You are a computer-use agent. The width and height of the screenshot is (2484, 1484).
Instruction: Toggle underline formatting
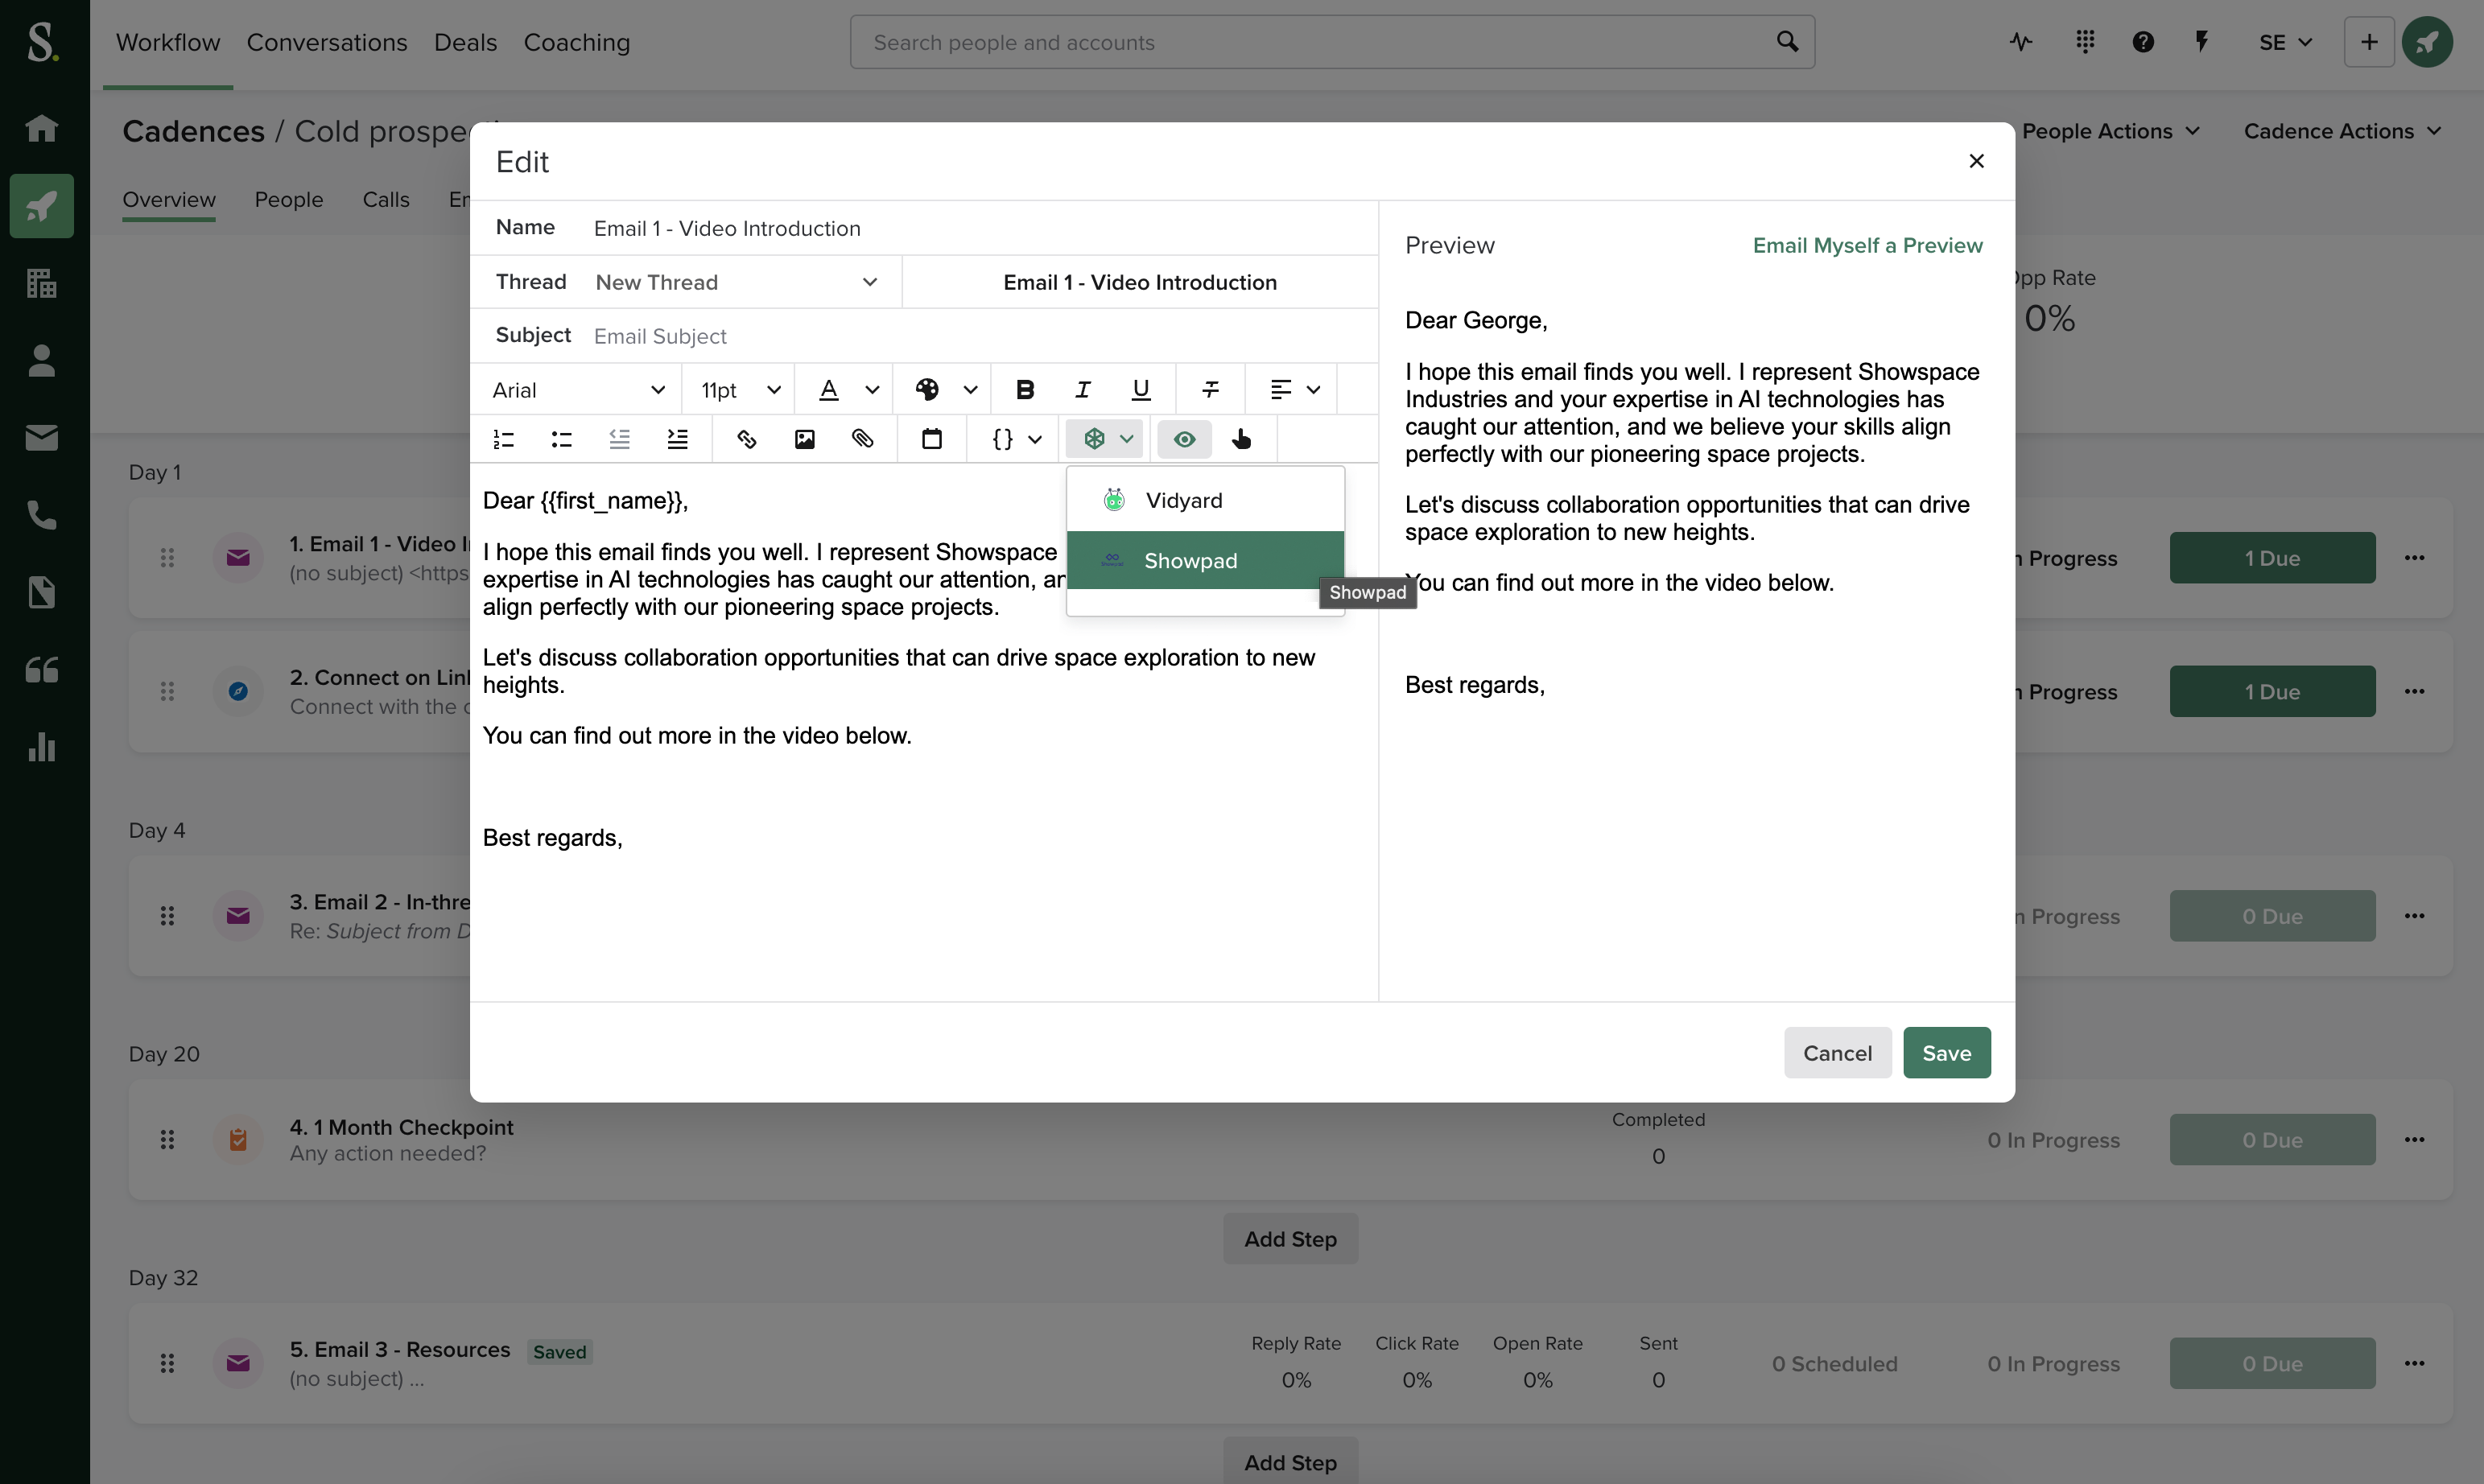[1140, 390]
